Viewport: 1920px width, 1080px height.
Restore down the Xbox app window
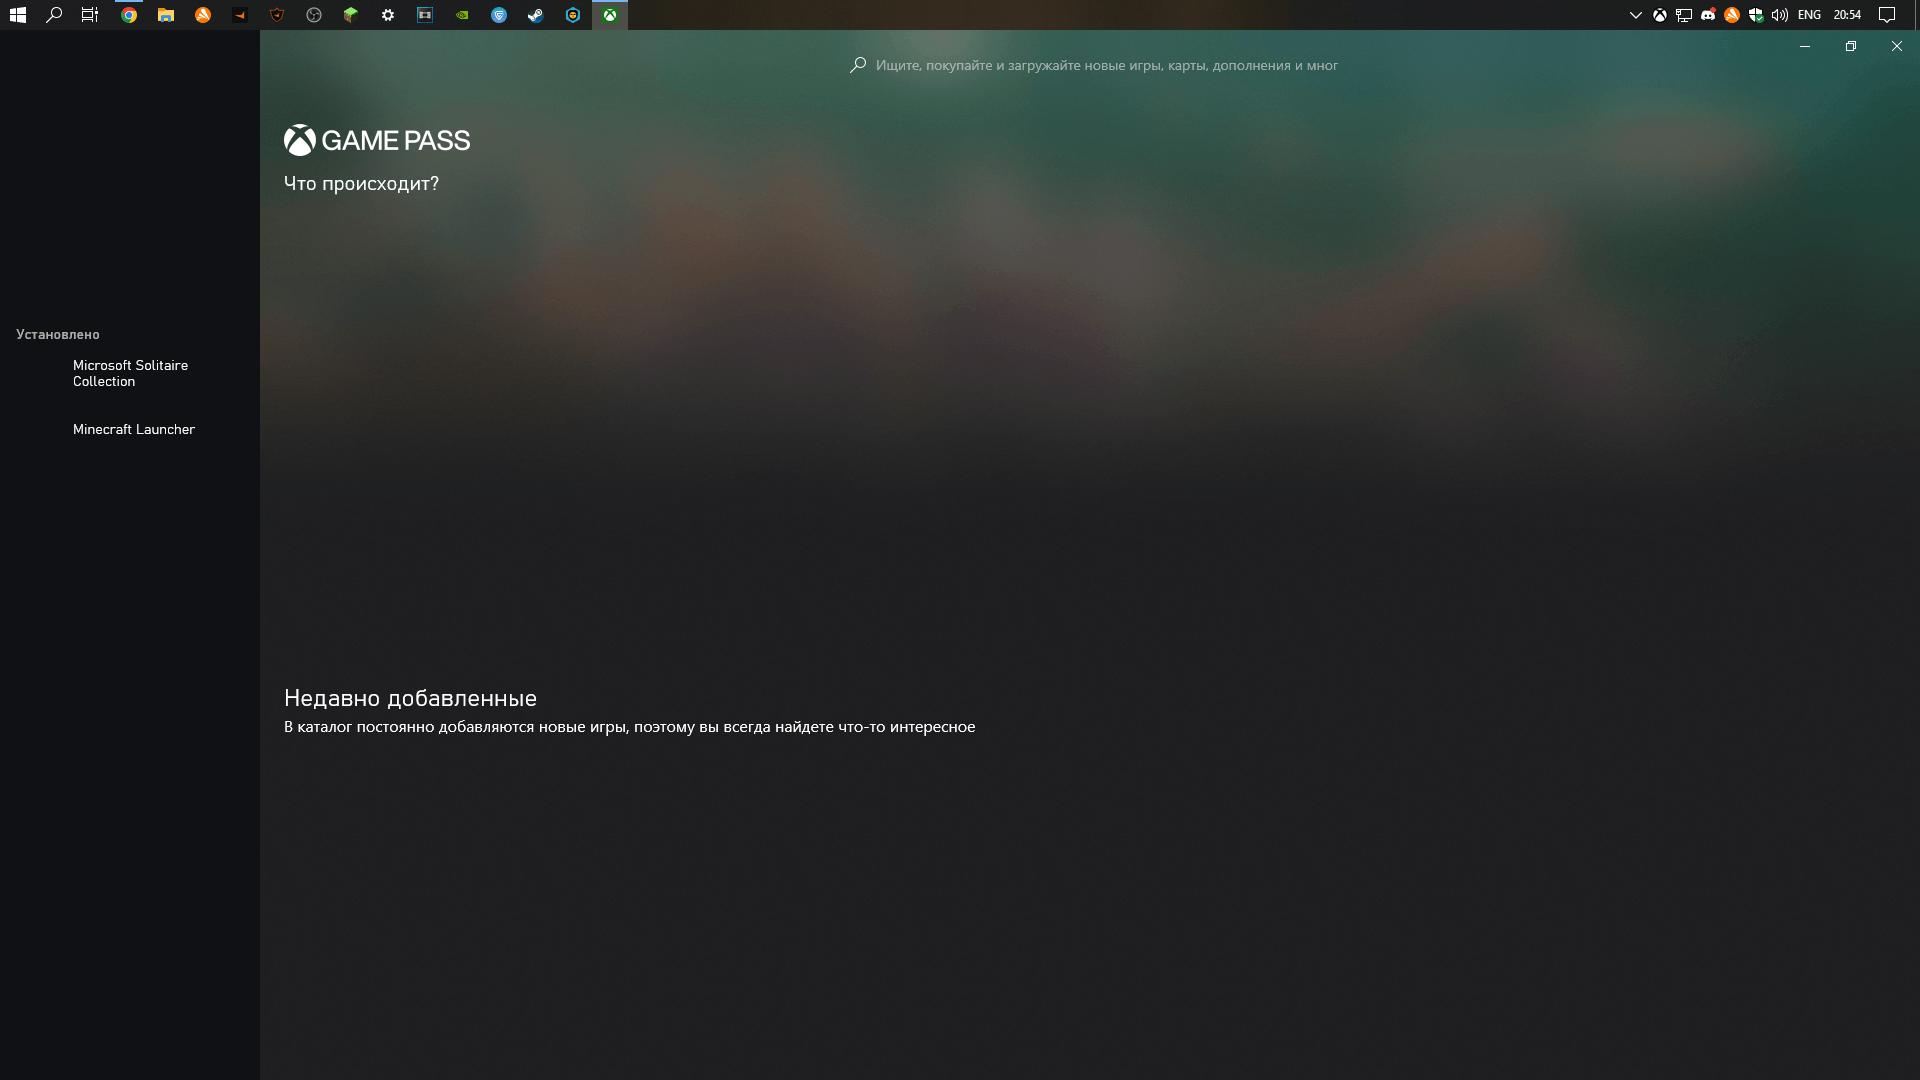[1851, 46]
